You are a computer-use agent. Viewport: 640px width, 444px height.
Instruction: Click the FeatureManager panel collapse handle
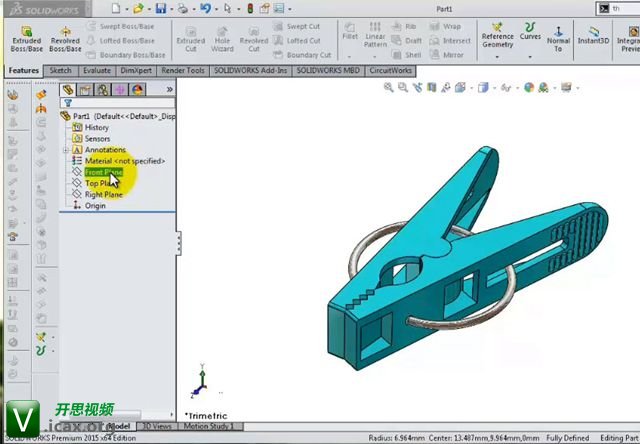tap(179, 243)
